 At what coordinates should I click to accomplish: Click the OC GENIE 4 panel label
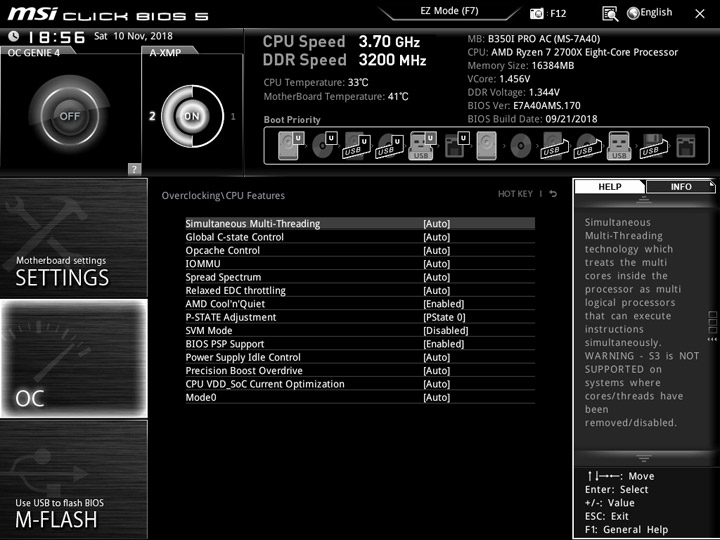click(x=34, y=53)
